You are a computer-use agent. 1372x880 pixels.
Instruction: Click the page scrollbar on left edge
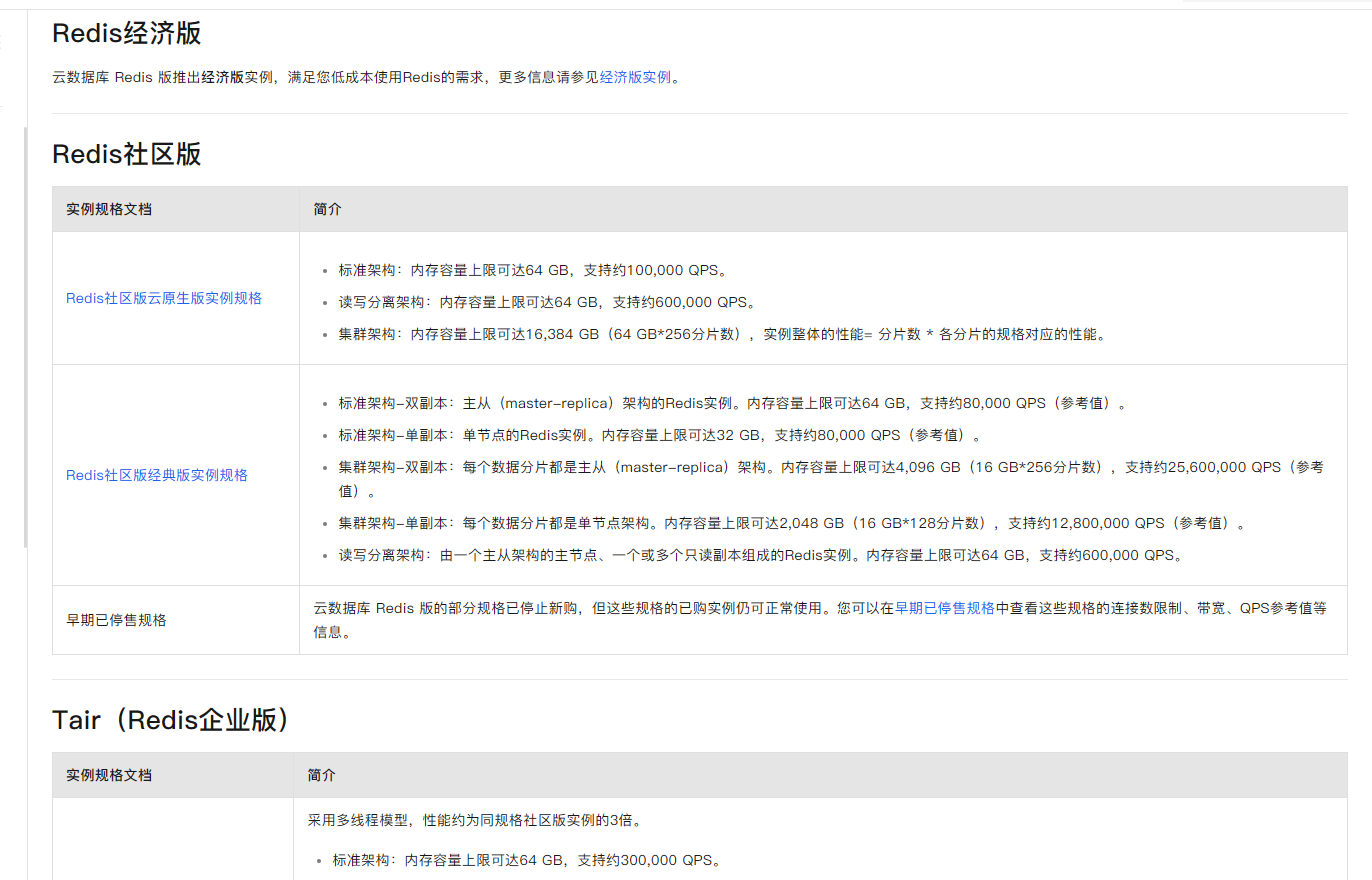(x=26, y=337)
